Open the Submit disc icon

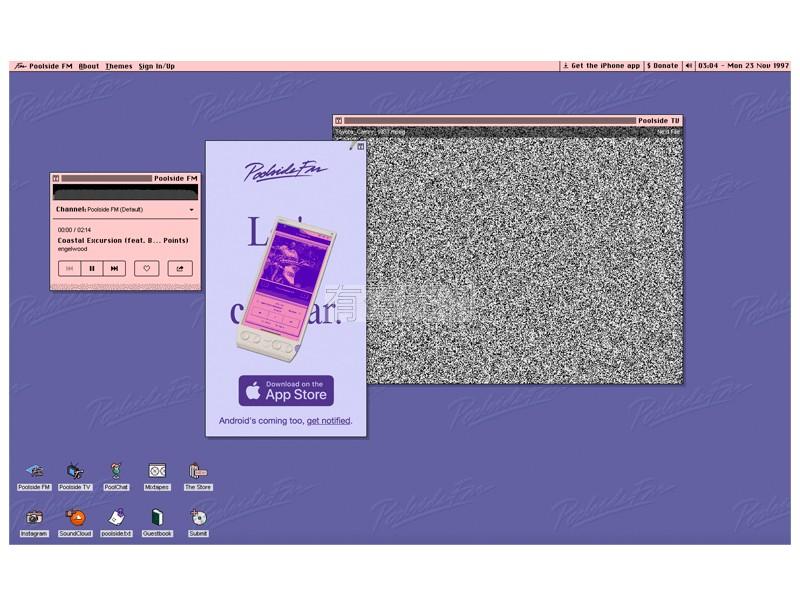tap(198, 518)
